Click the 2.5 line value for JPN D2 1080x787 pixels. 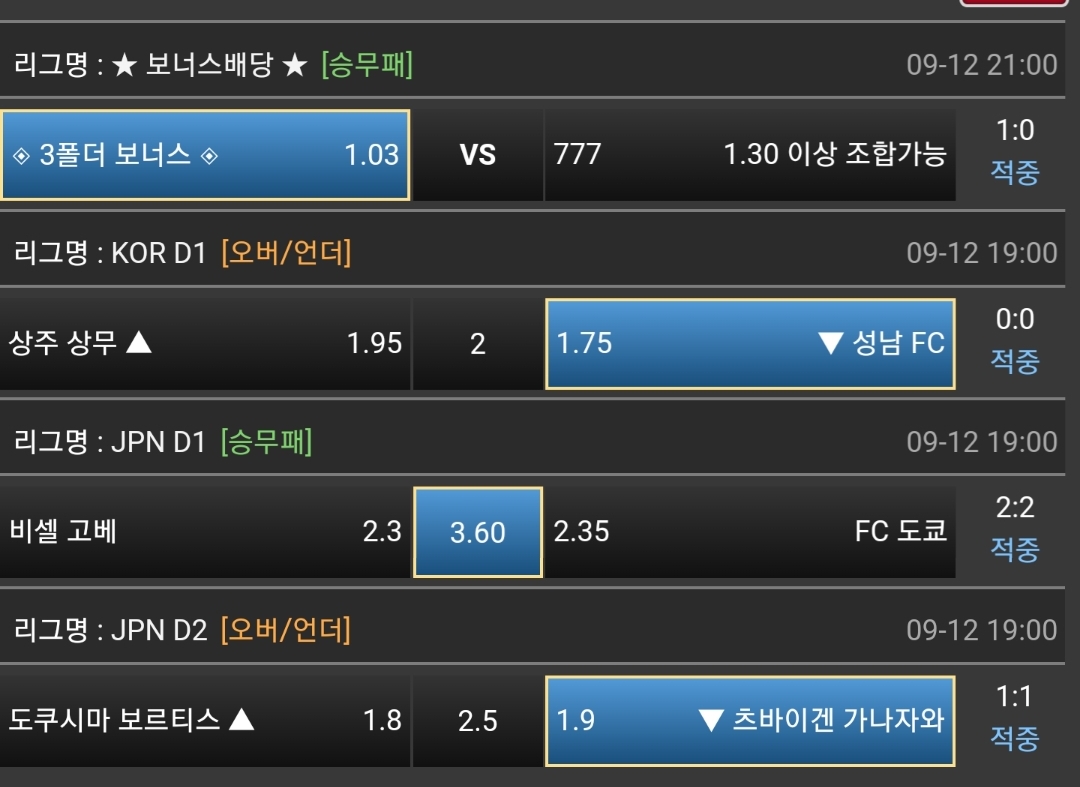click(477, 720)
